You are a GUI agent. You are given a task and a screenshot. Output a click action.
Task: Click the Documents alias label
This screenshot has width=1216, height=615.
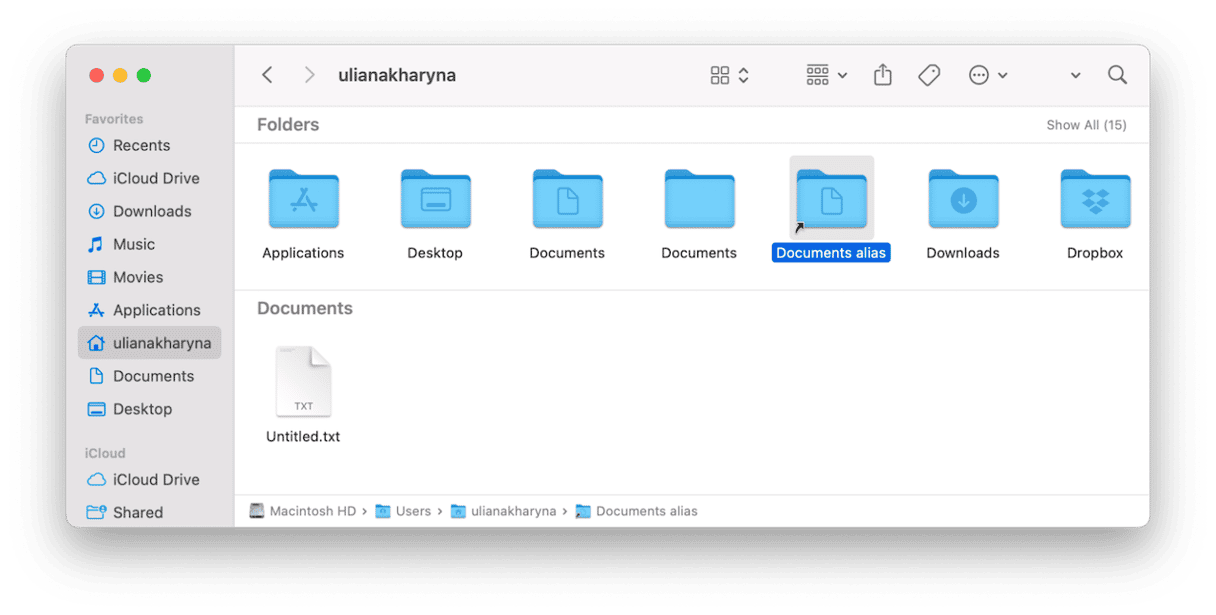click(x=831, y=253)
